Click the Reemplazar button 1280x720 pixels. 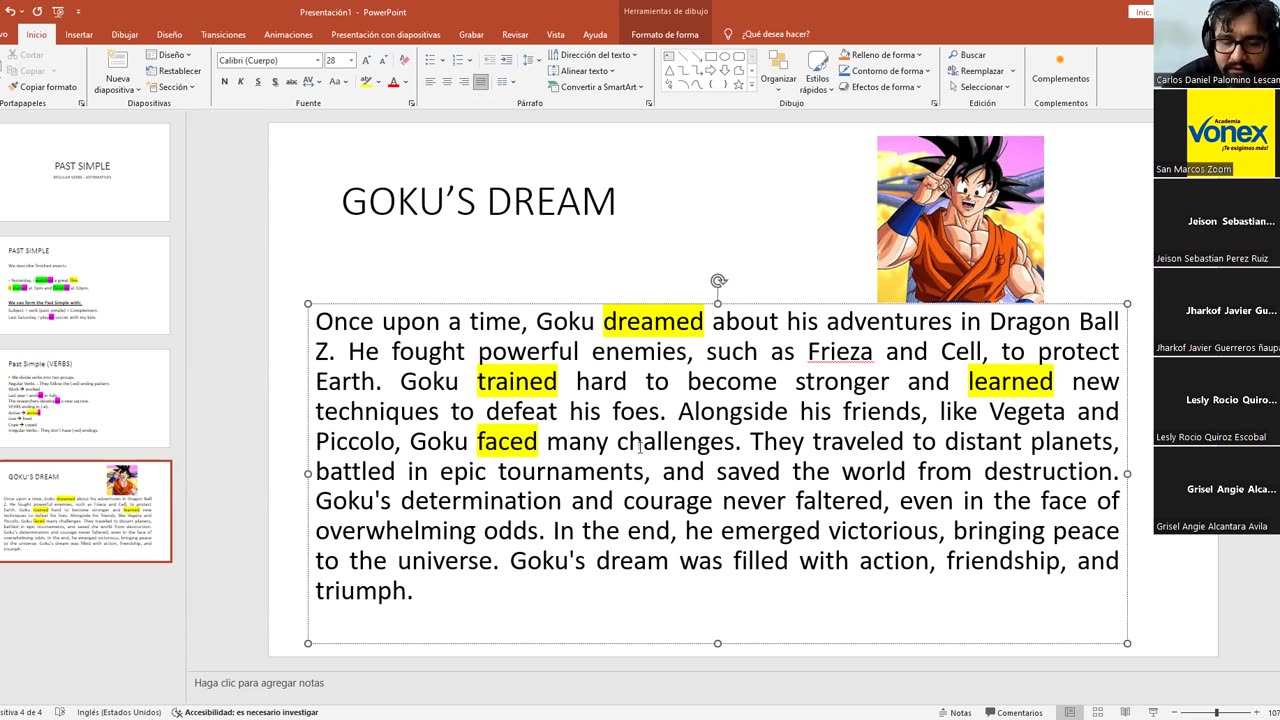click(981, 71)
